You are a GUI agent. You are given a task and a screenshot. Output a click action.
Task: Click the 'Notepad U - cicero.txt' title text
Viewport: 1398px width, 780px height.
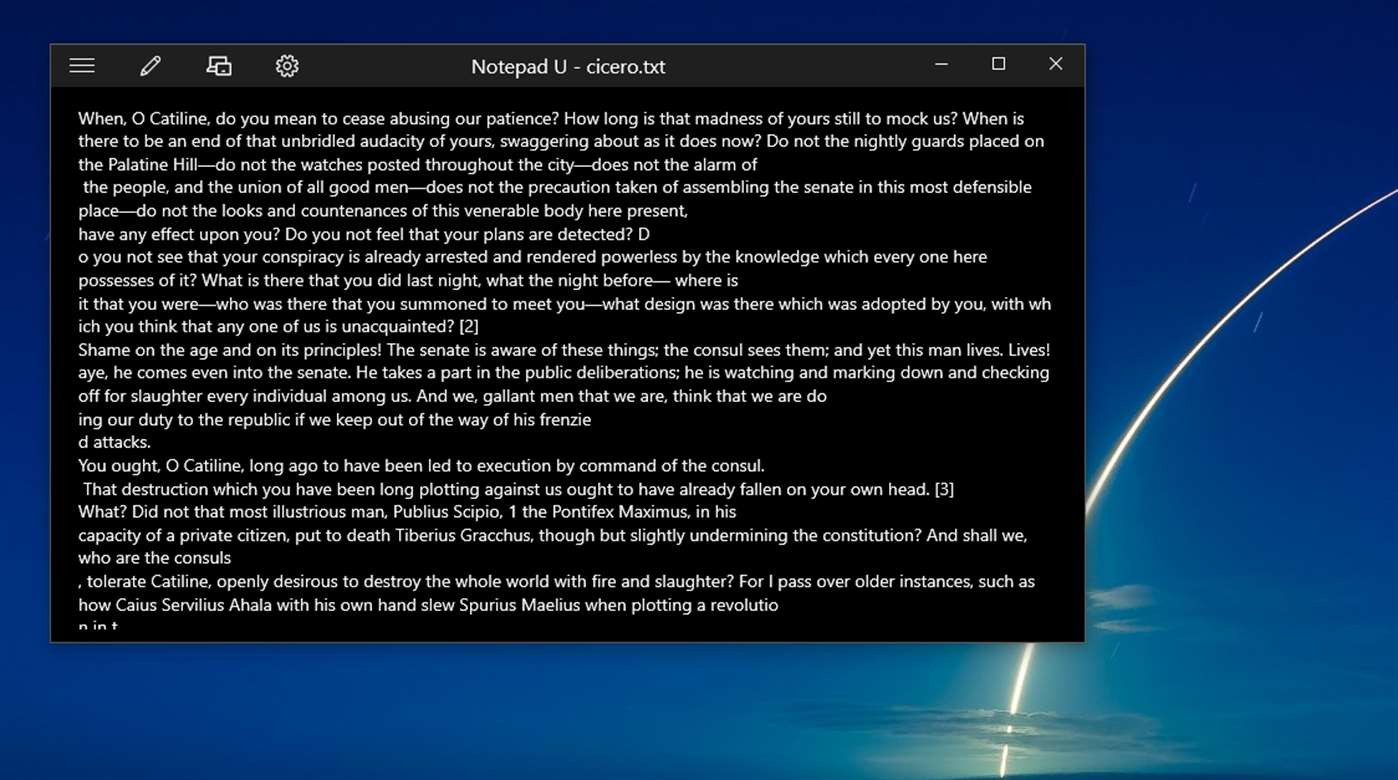click(x=568, y=67)
